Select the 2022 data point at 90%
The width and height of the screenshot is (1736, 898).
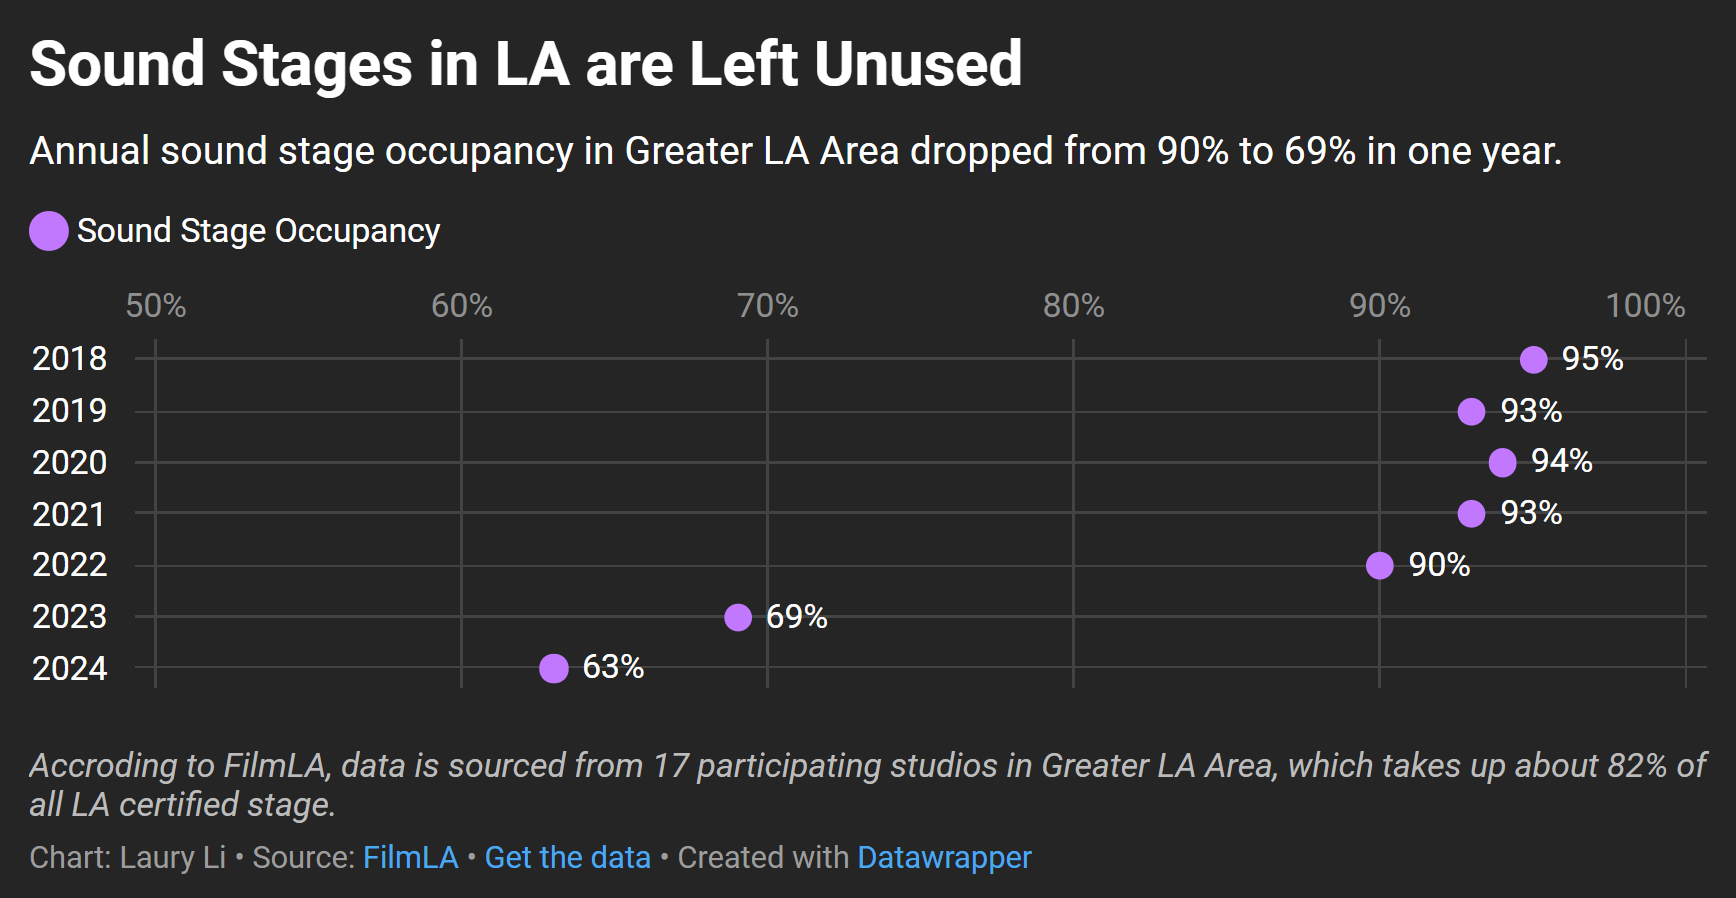tap(1379, 565)
